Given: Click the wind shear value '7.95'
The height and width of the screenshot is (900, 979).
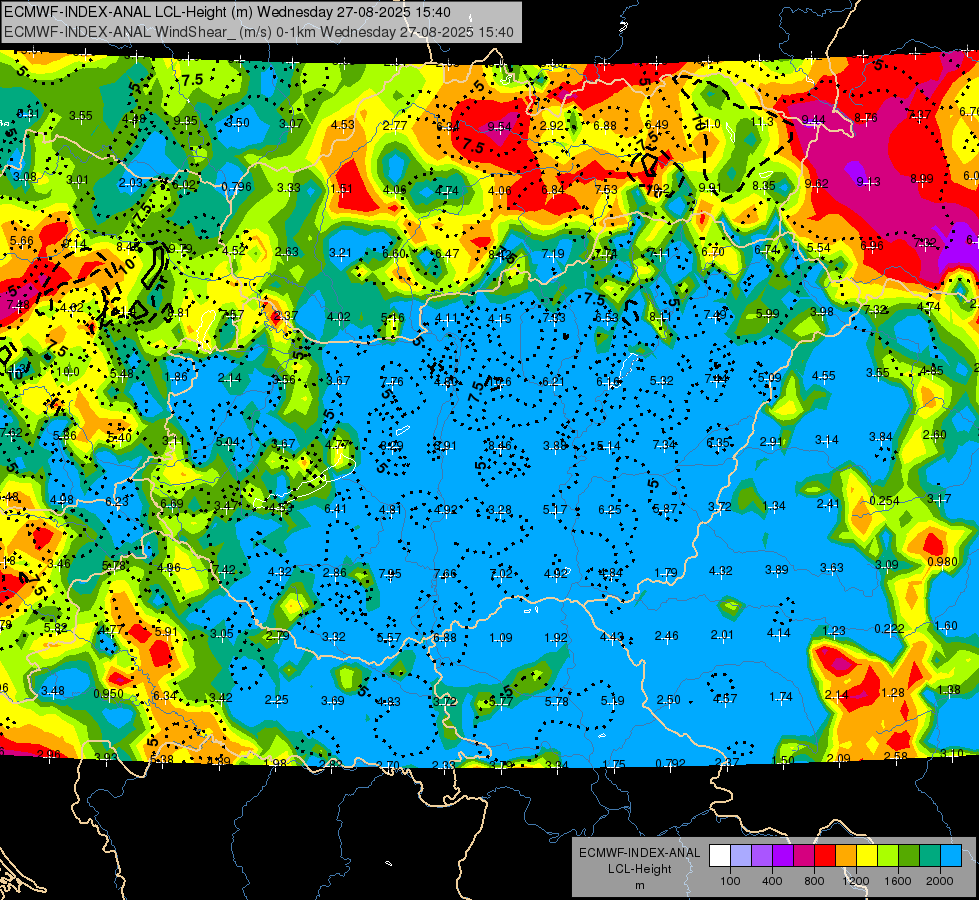Looking at the screenshot, I should (390, 573).
